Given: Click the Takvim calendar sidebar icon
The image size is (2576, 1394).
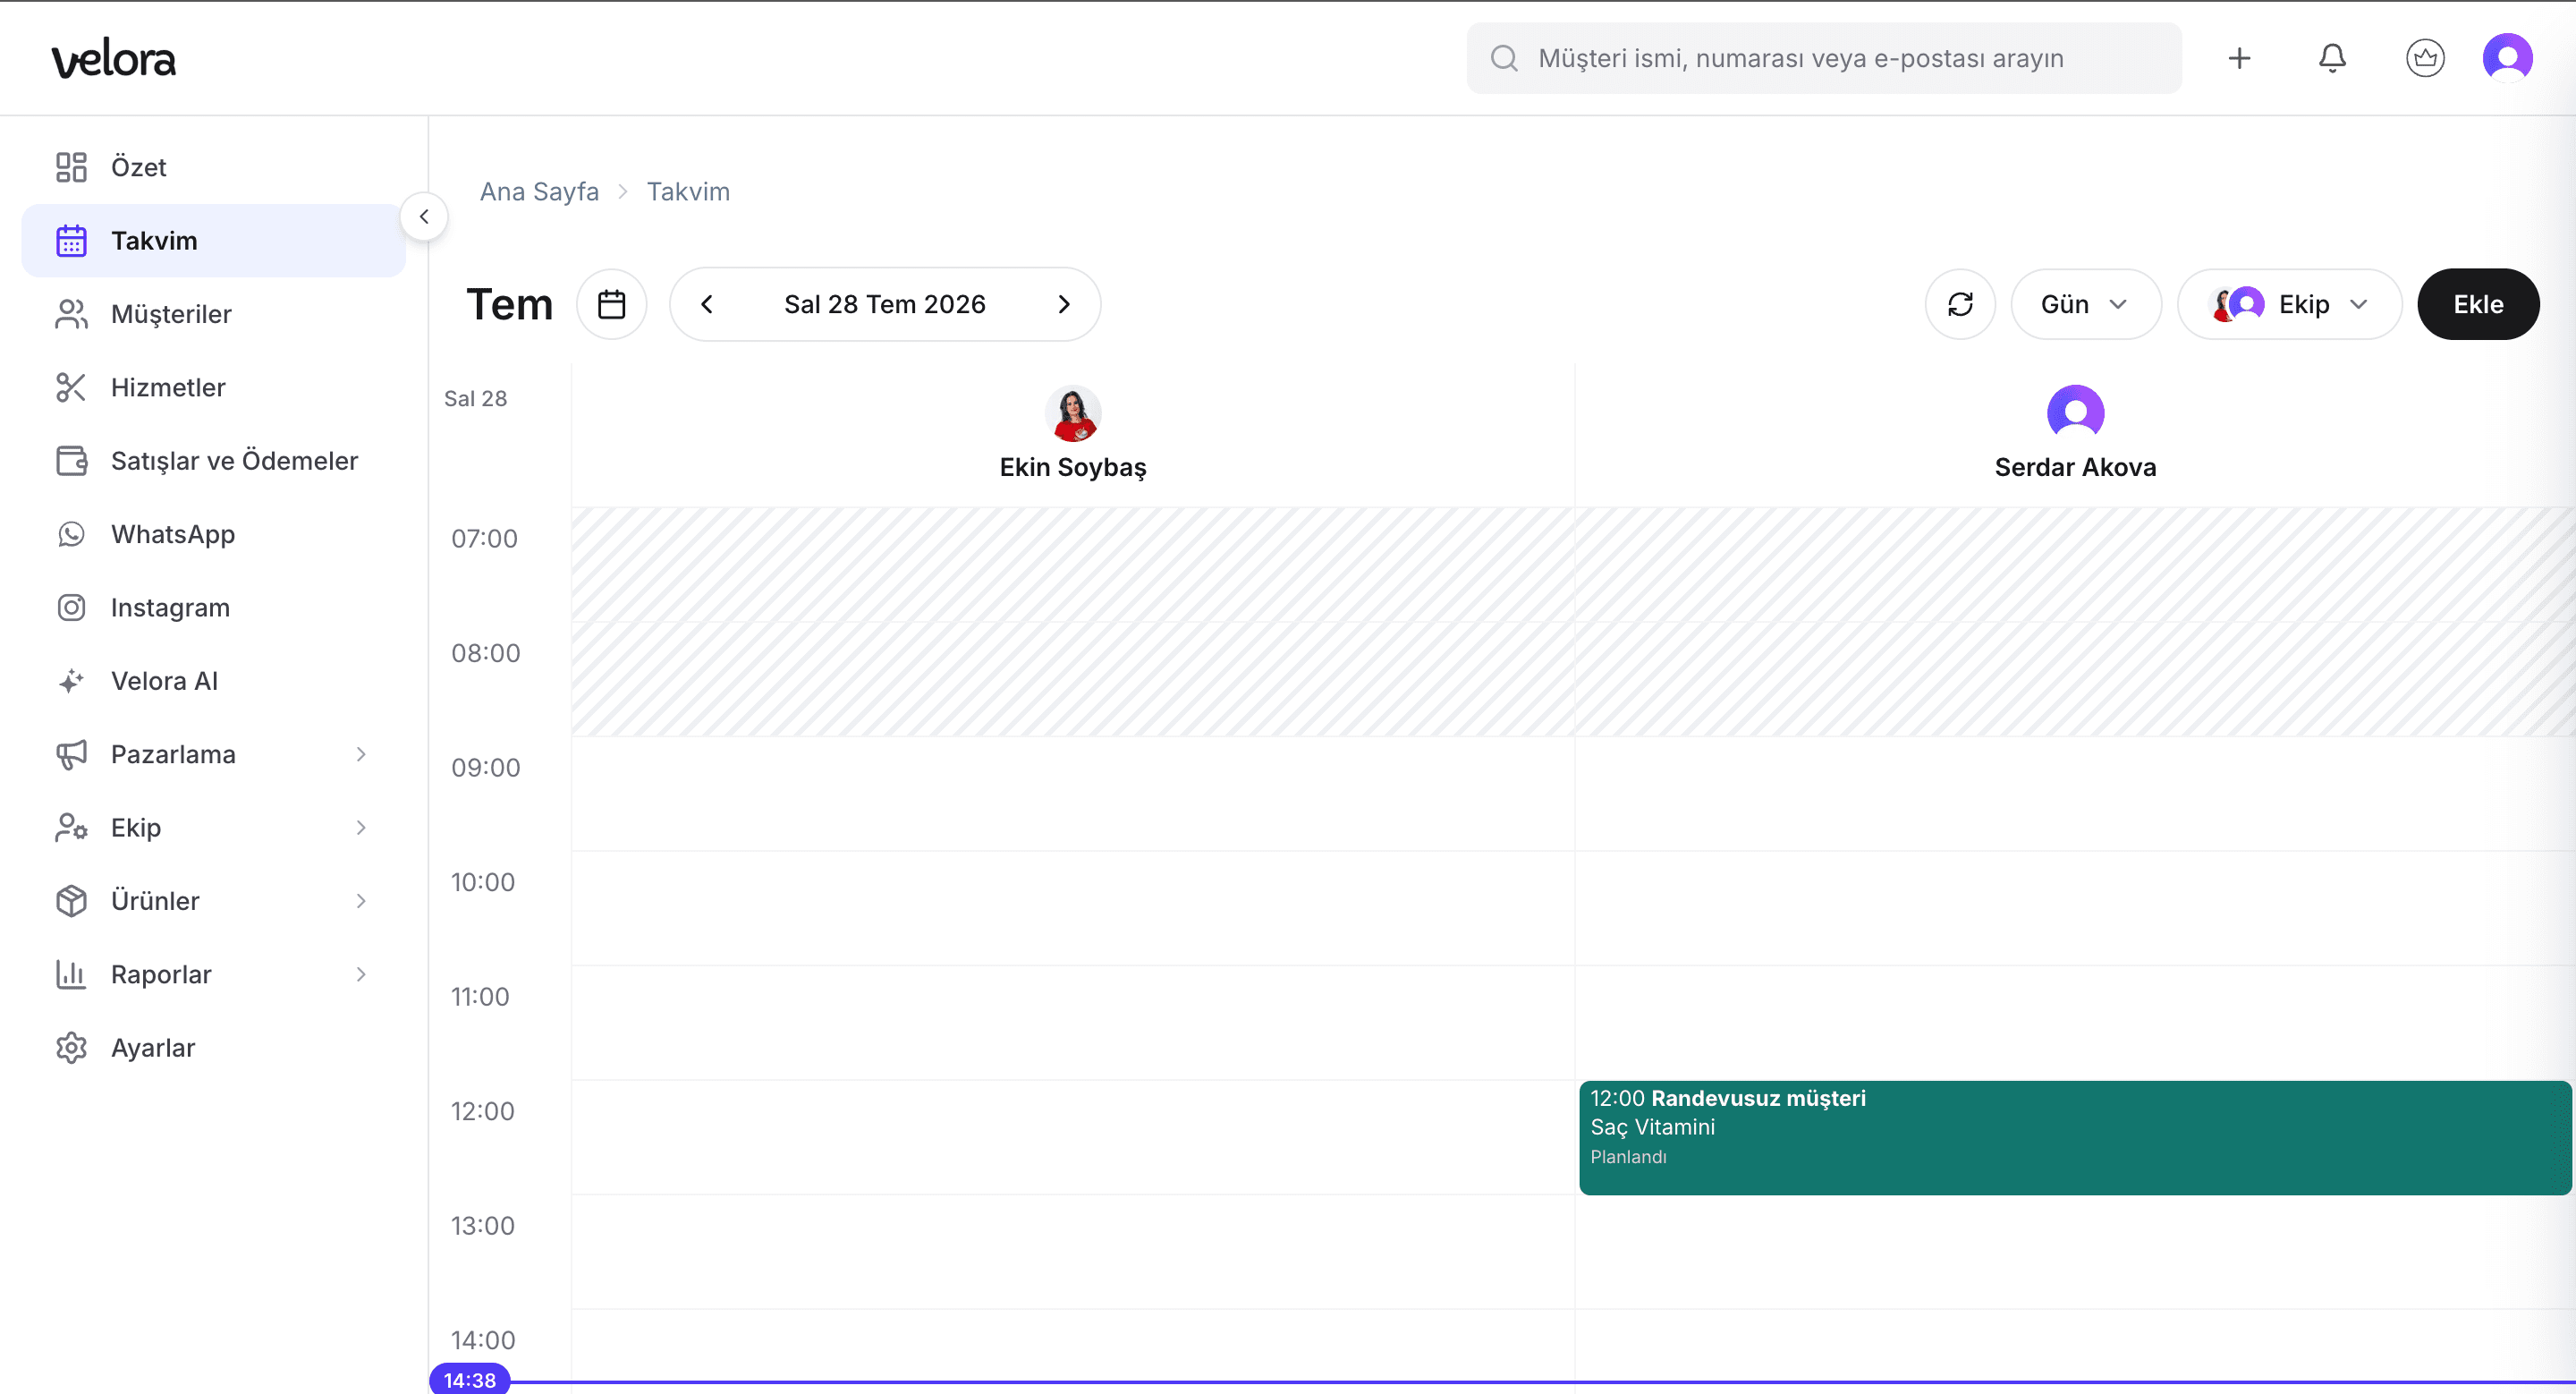Looking at the screenshot, I should [71, 241].
